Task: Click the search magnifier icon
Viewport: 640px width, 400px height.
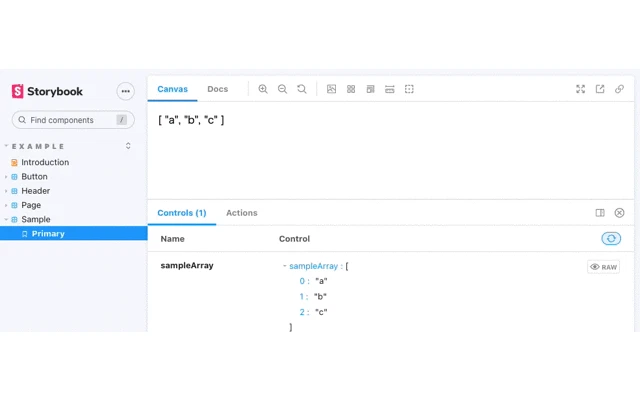Action: 22,120
